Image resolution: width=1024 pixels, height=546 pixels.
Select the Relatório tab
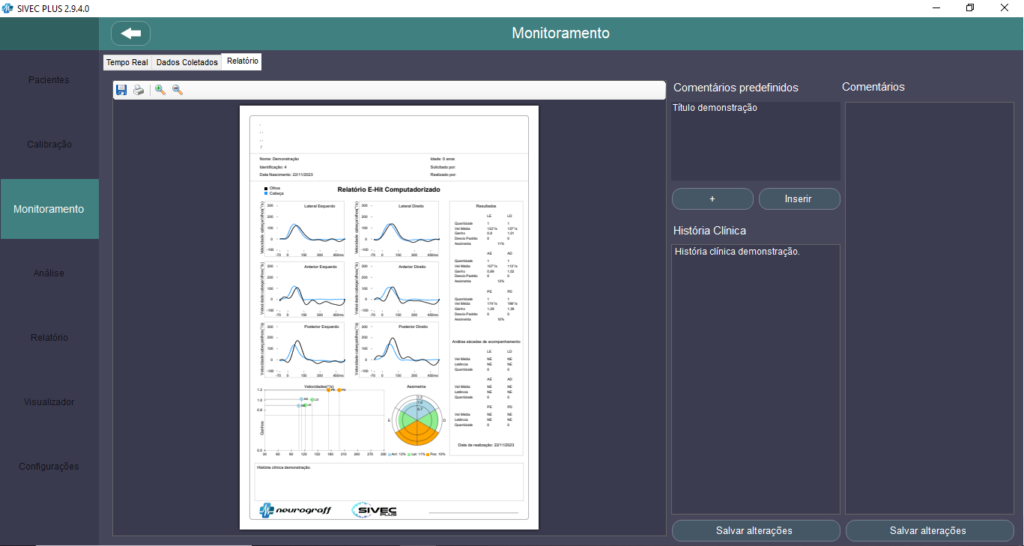tap(242, 62)
